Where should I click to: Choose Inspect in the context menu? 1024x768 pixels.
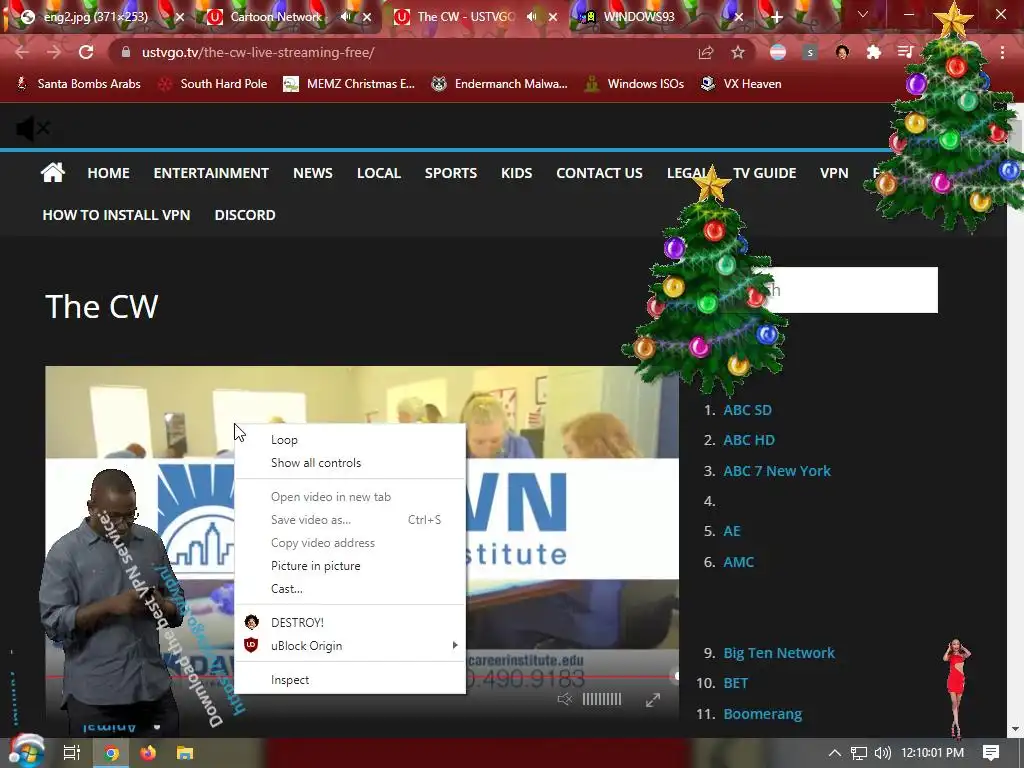pyautogui.click(x=350, y=679)
